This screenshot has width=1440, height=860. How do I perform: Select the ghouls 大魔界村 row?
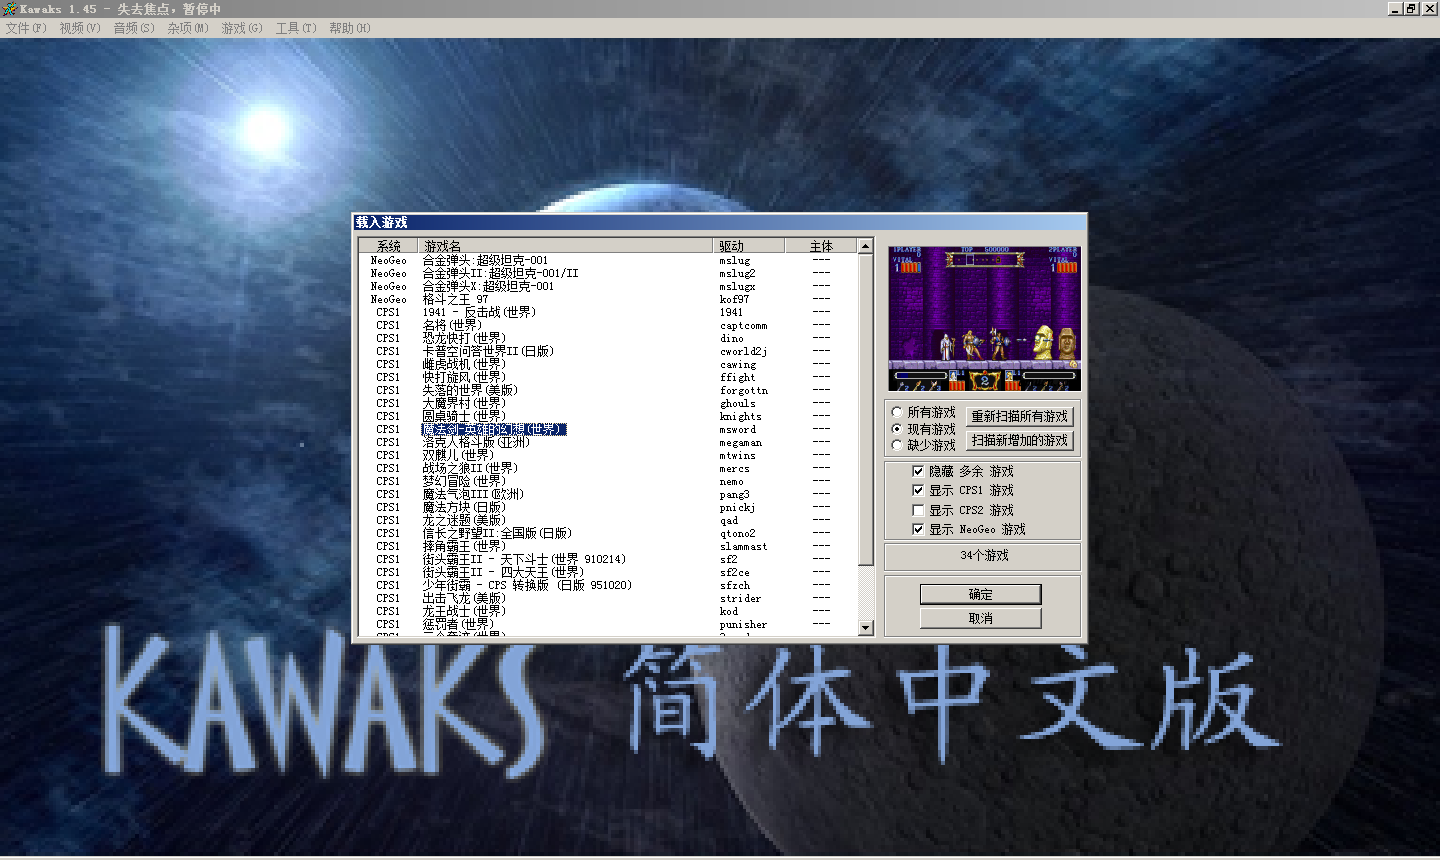608,403
